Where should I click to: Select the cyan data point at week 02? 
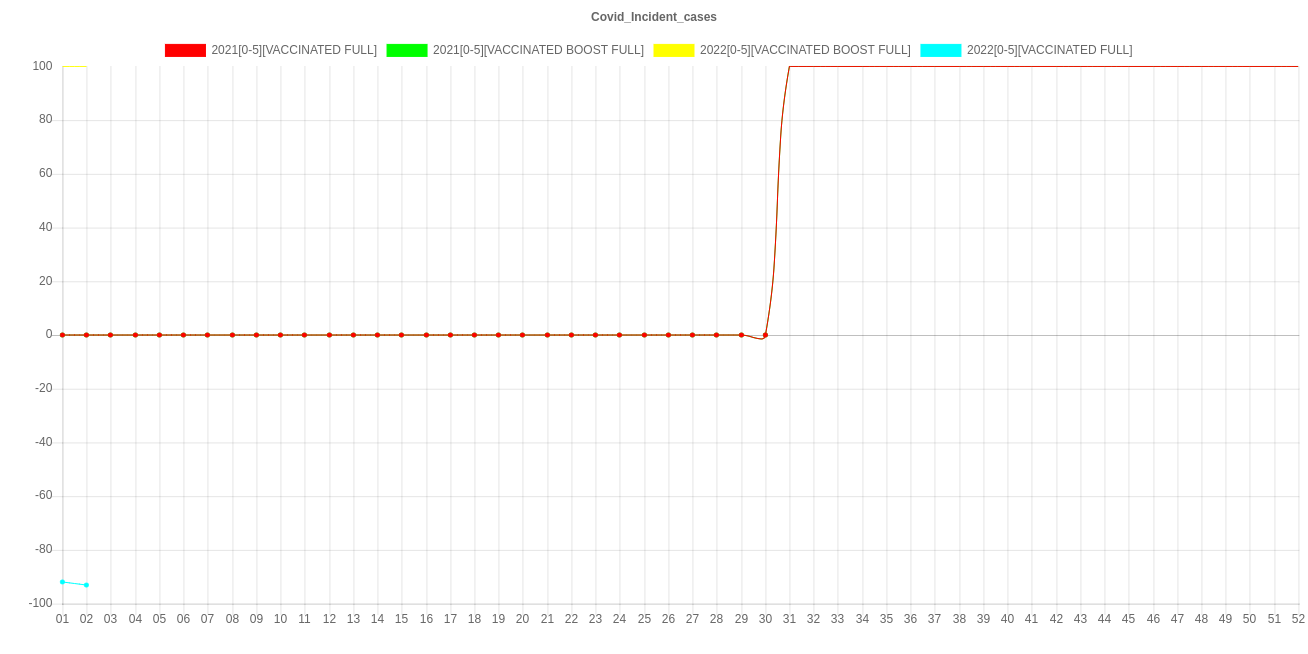click(86, 585)
